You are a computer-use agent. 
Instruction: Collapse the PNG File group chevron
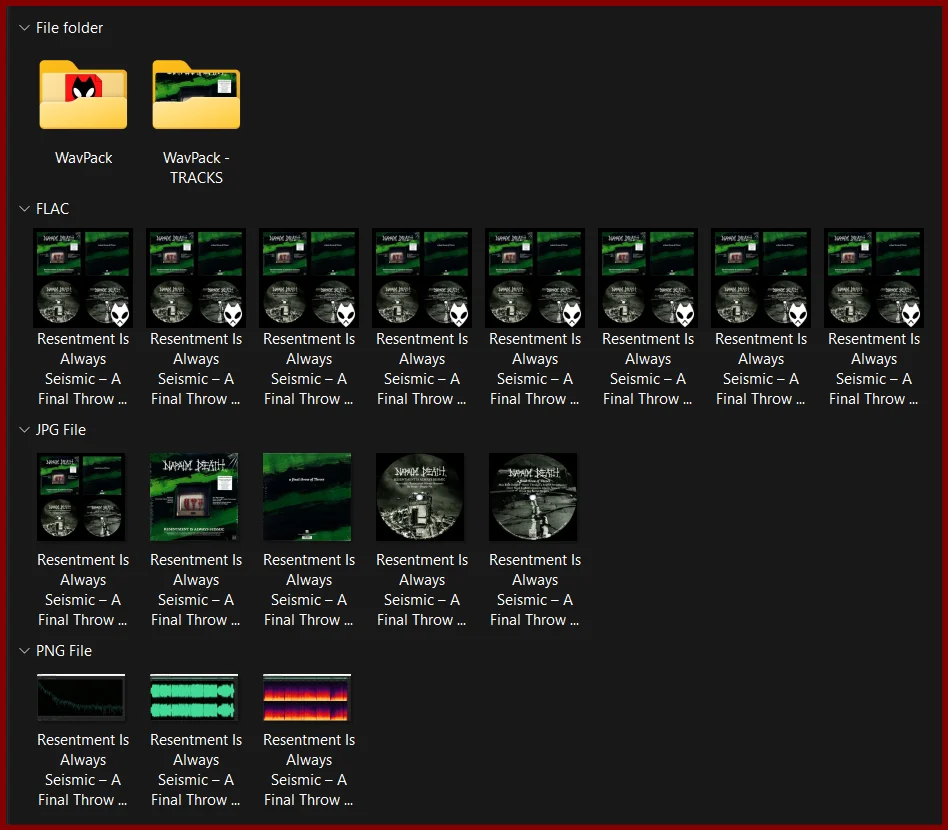24,651
